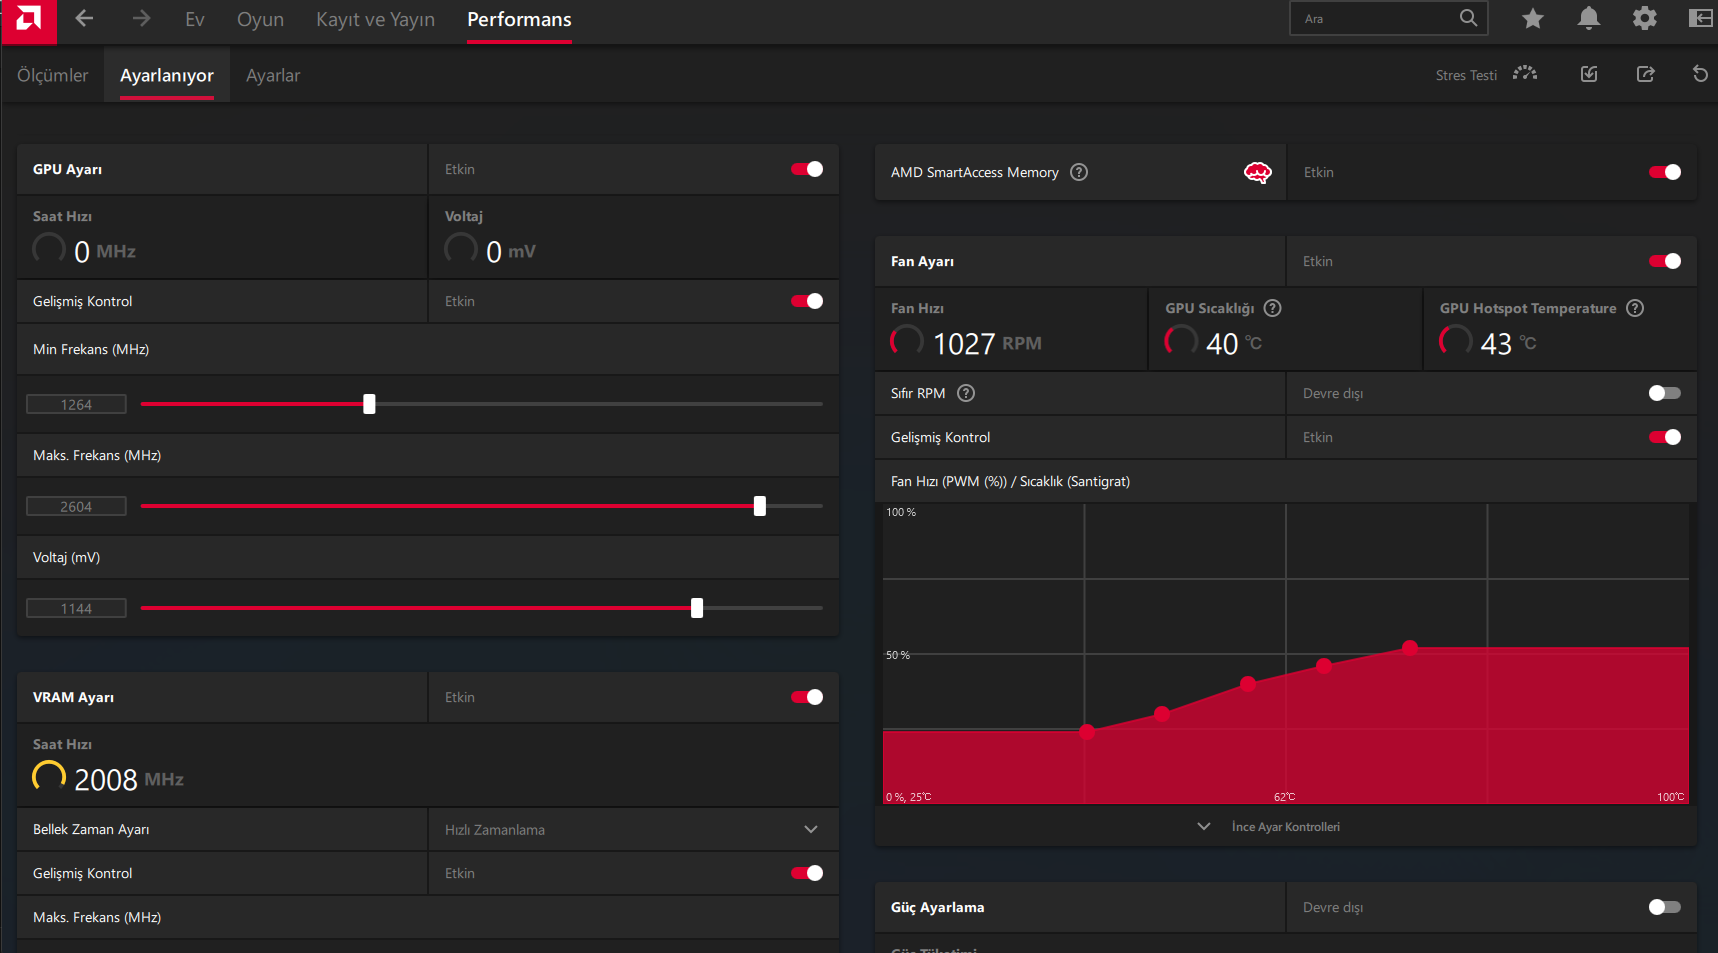Click the Fan Hızı (PWM) / Sıcaklık graph title
1718x953 pixels.
click(1010, 481)
